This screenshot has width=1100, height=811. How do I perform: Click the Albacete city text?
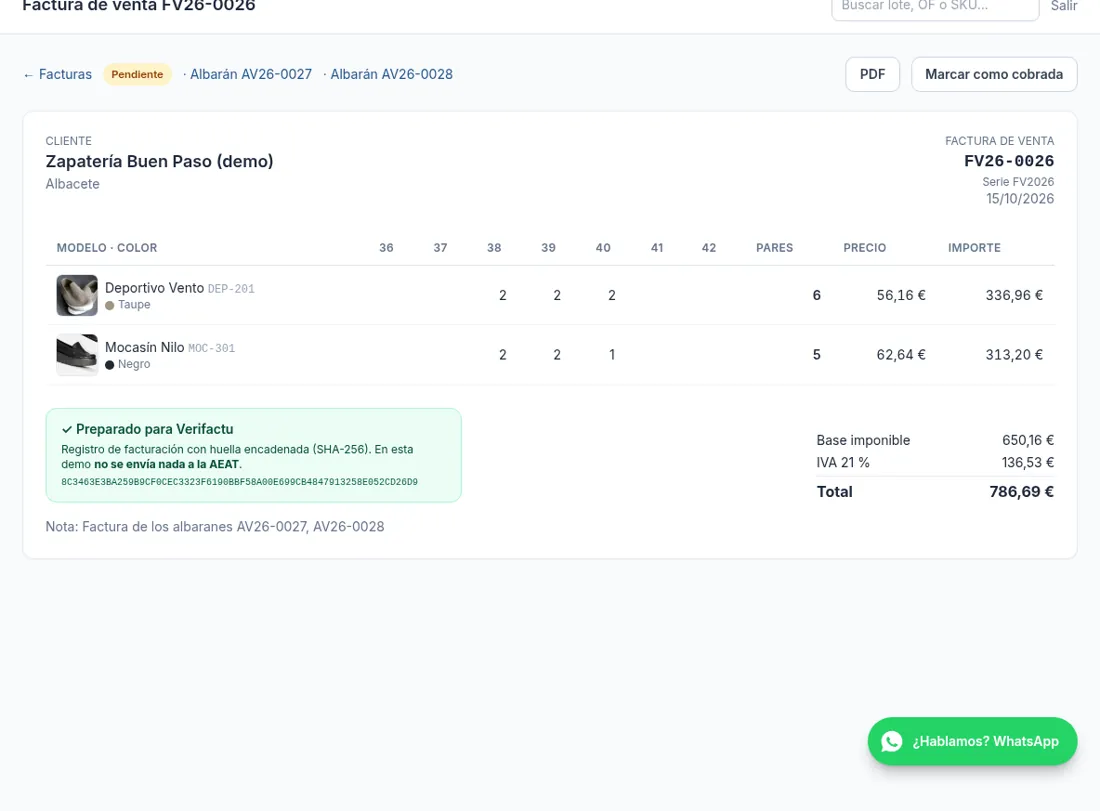[x=72, y=184]
